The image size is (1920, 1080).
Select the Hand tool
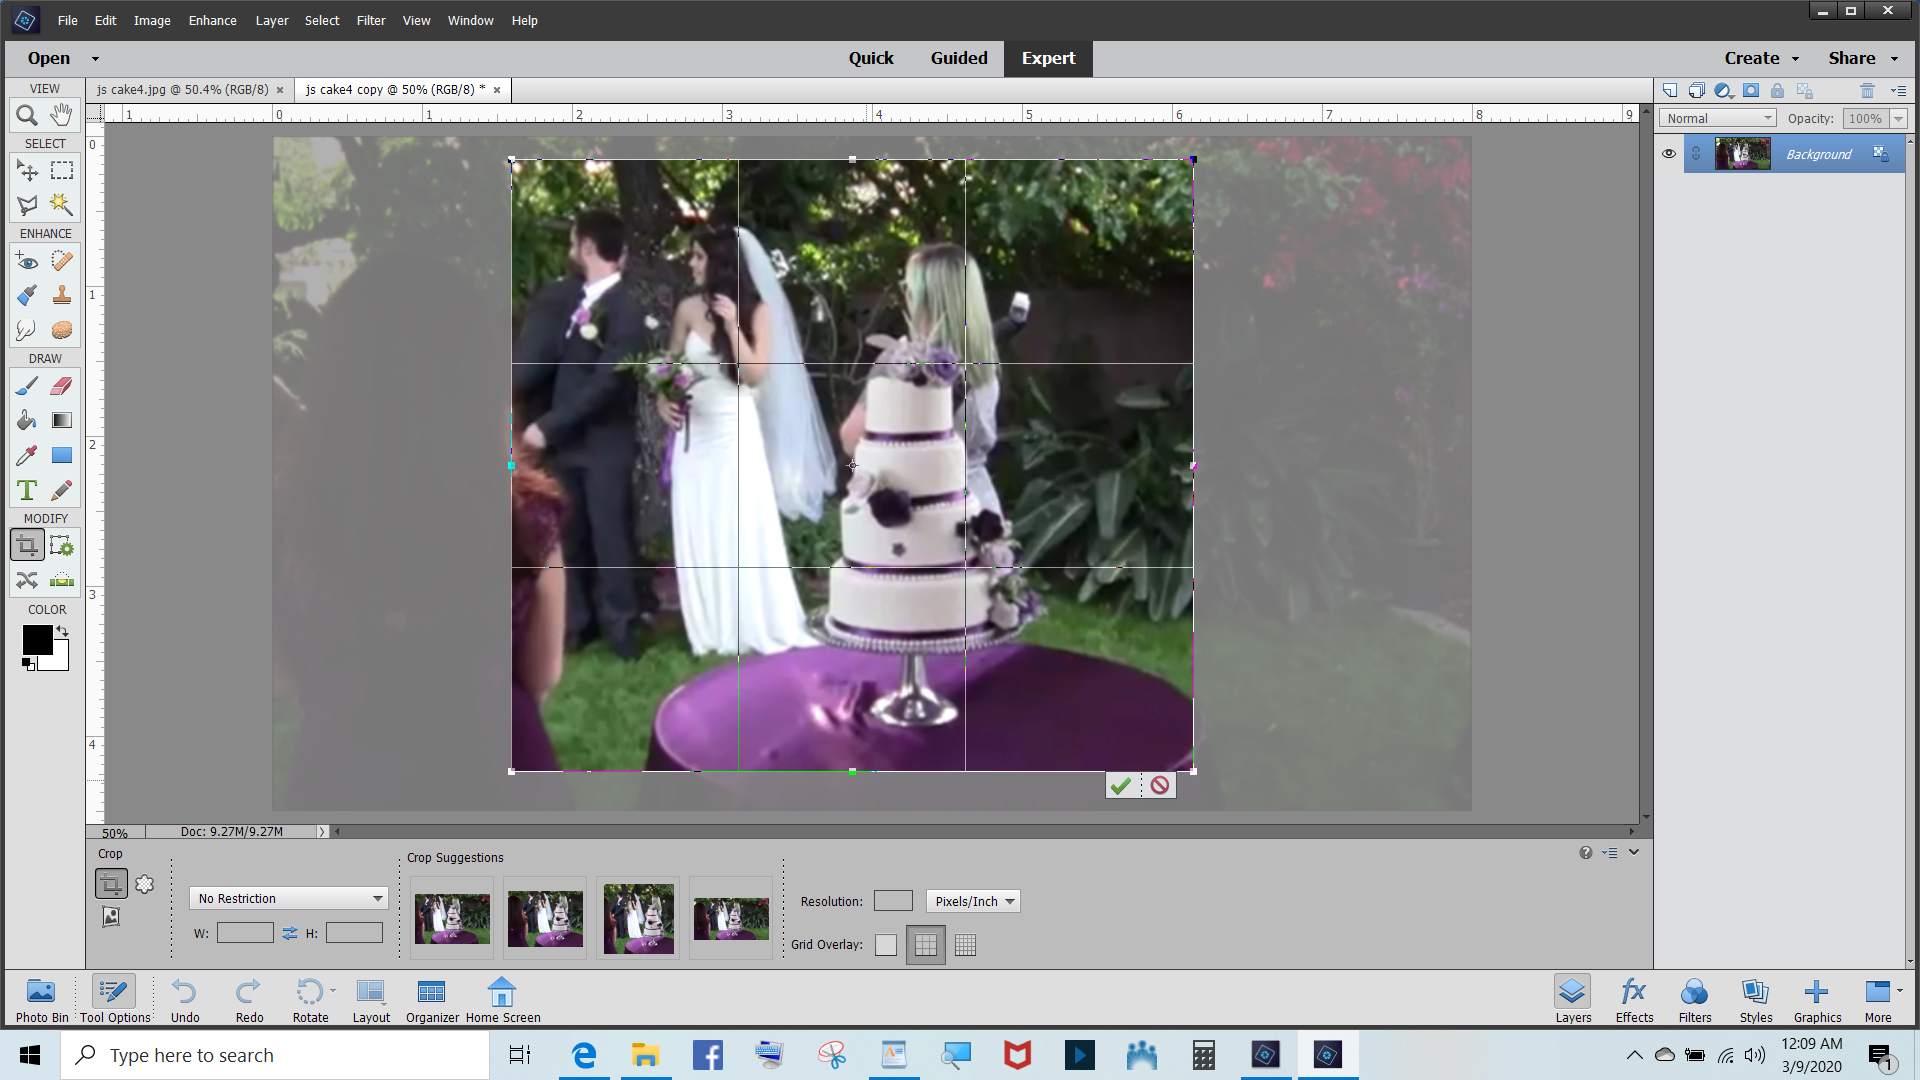[62, 114]
